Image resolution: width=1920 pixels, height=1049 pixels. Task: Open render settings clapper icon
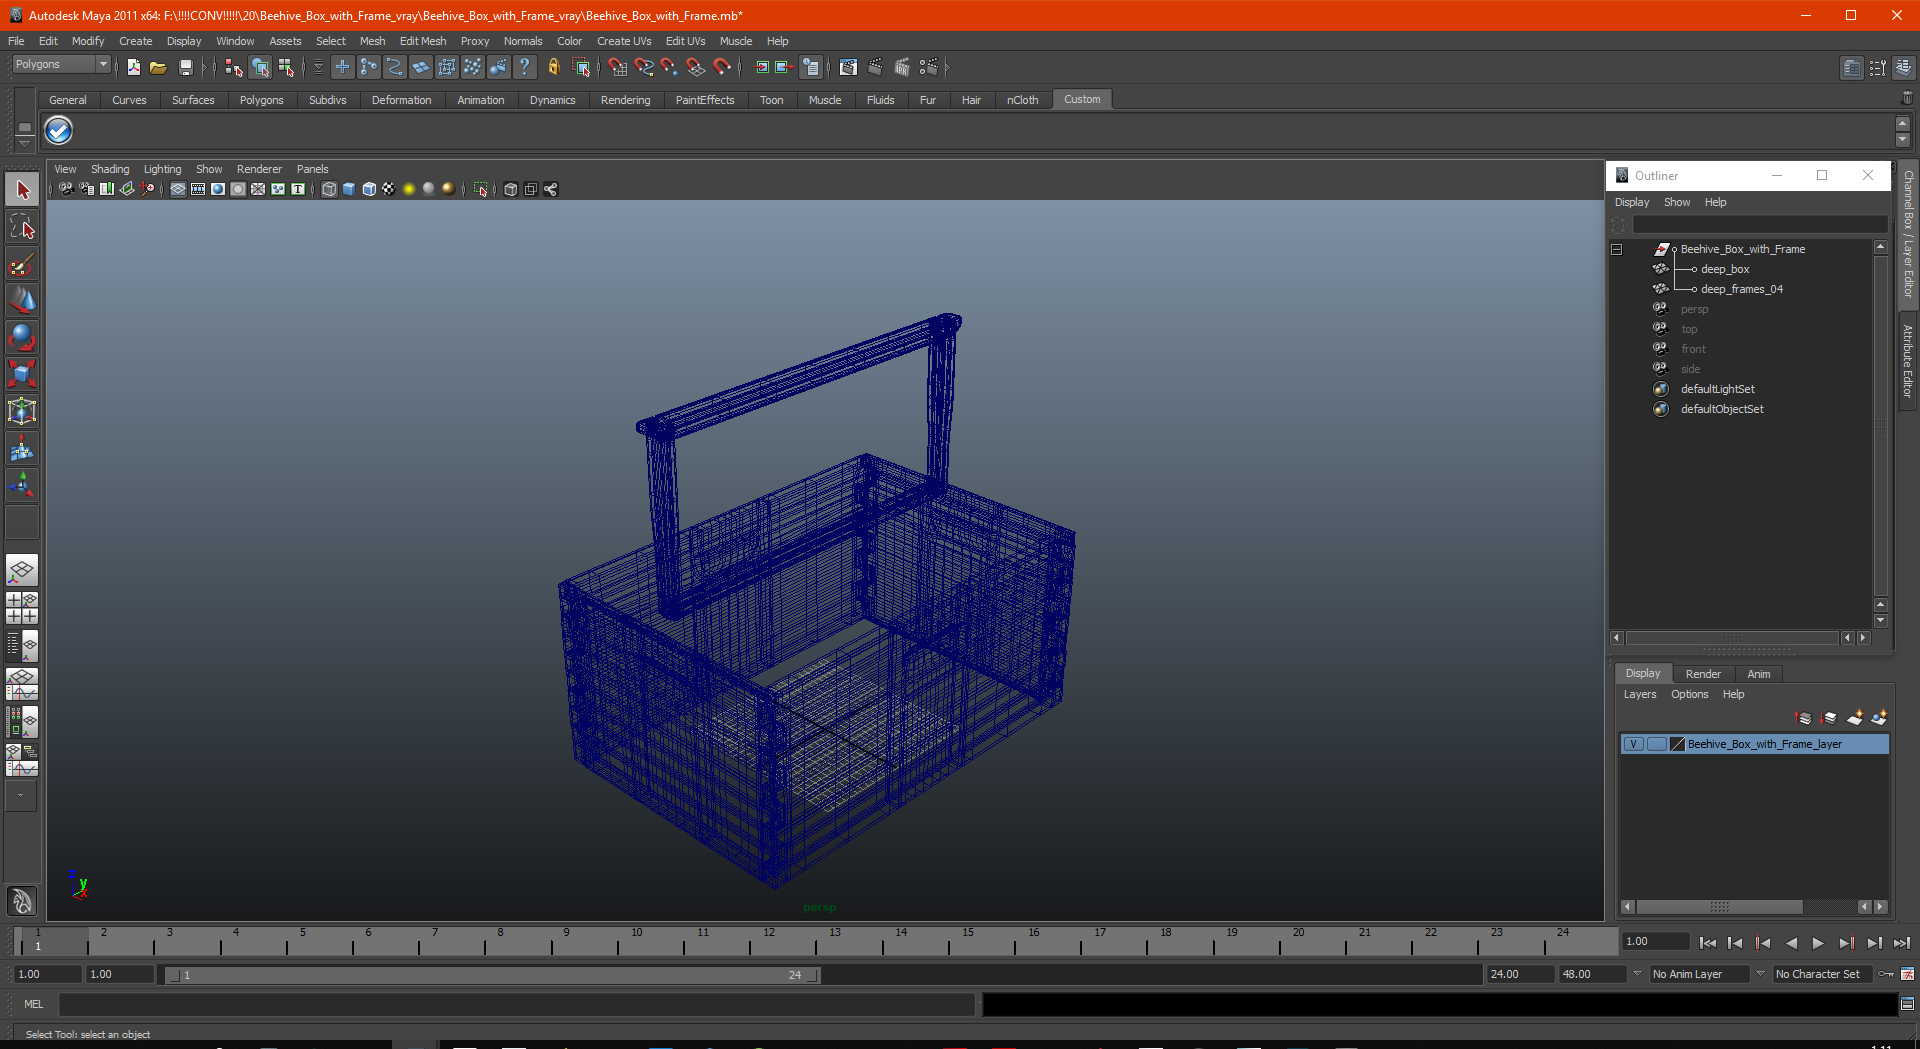click(x=929, y=67)
